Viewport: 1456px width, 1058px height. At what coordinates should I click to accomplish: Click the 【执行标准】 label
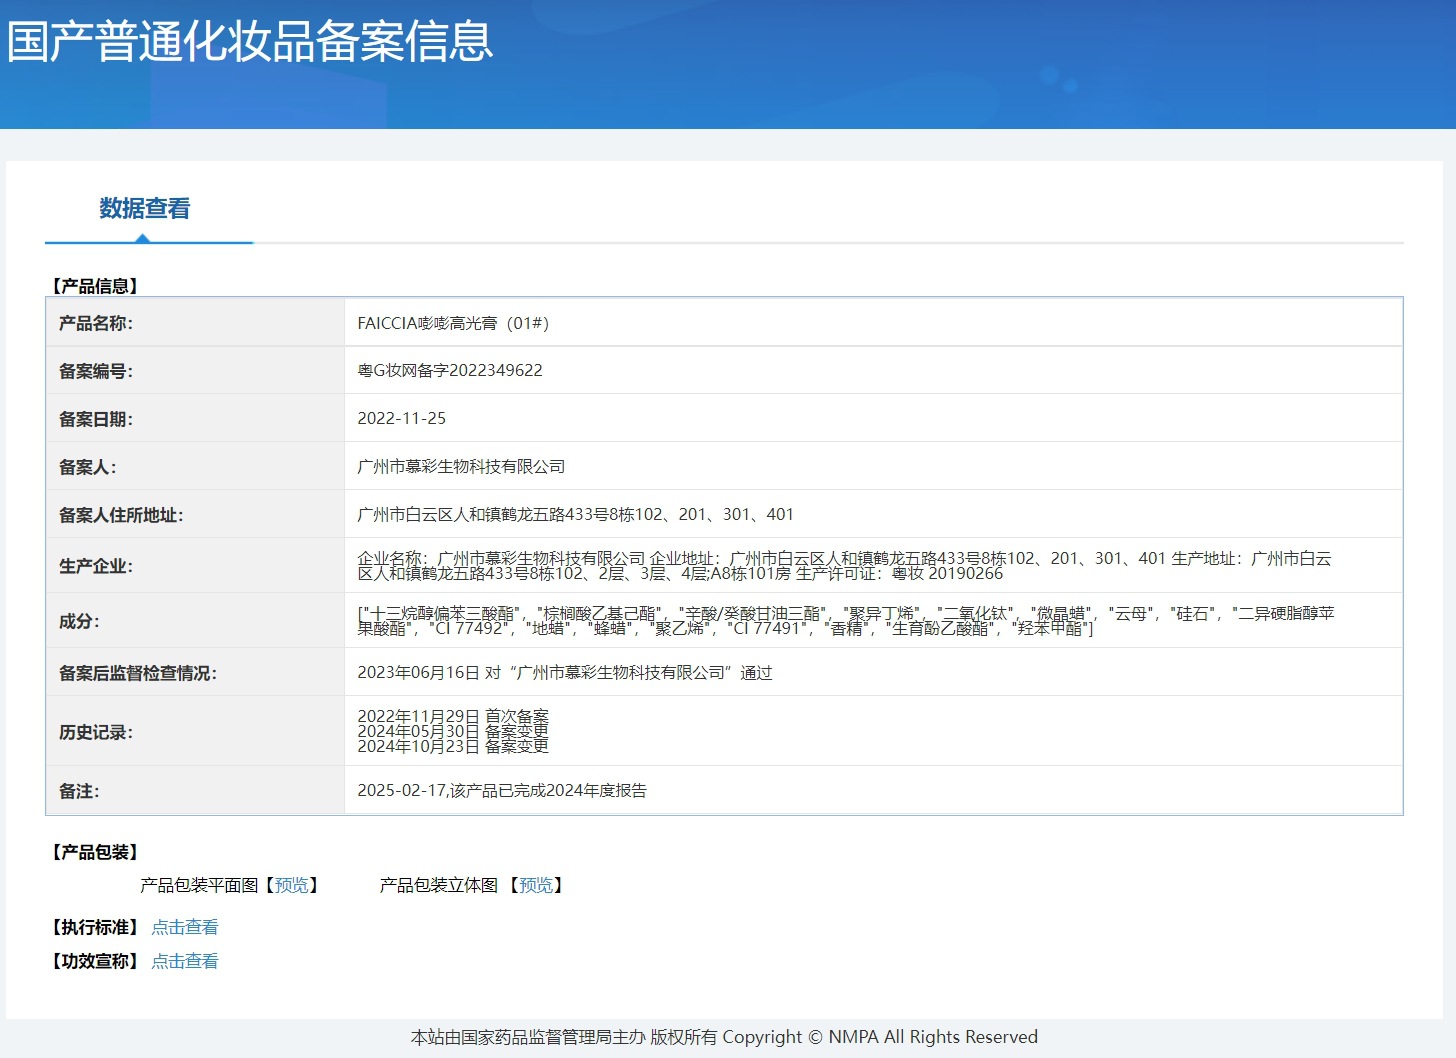[x=95, y=927]
